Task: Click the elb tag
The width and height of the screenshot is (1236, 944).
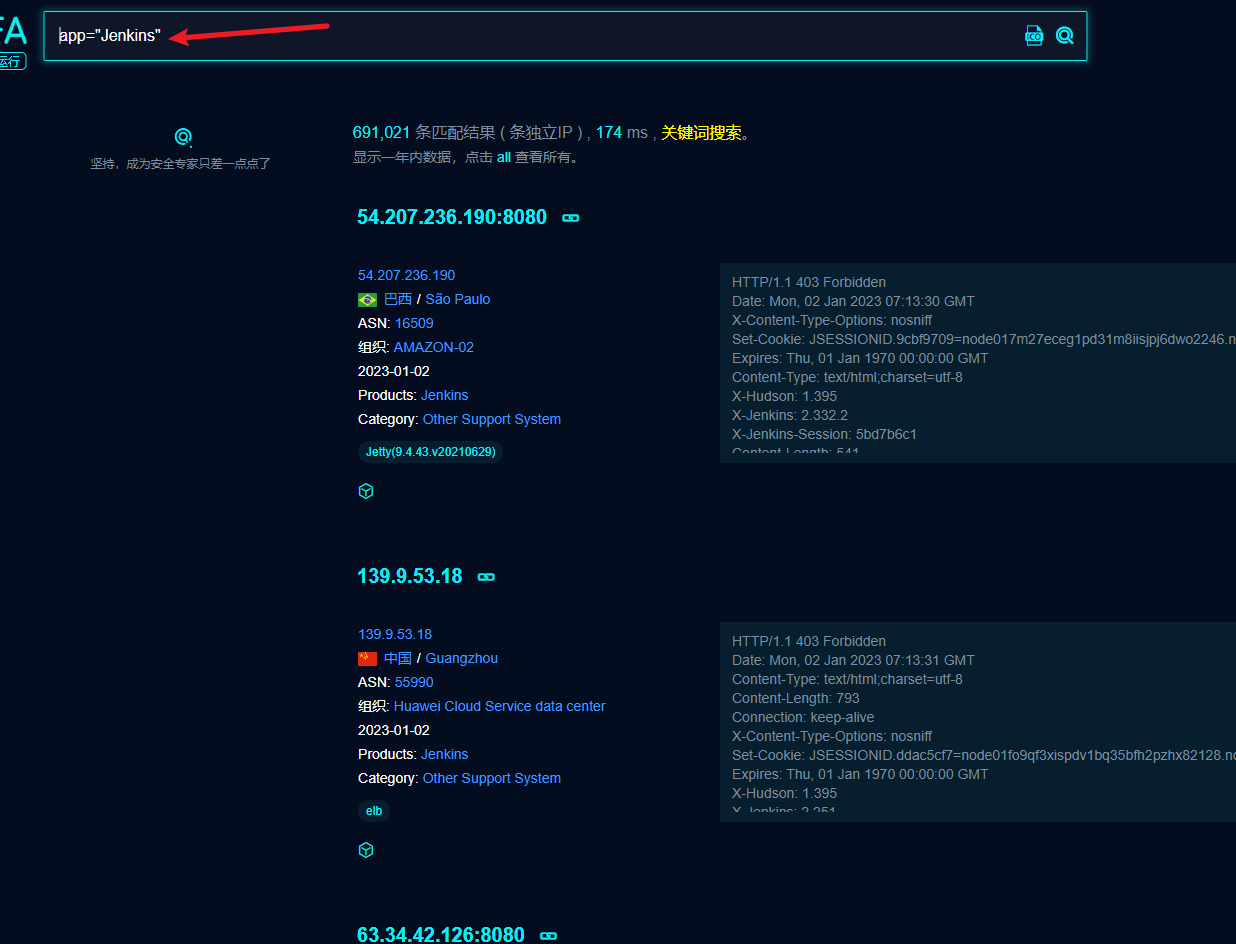Action: click(x=374, y=811)
